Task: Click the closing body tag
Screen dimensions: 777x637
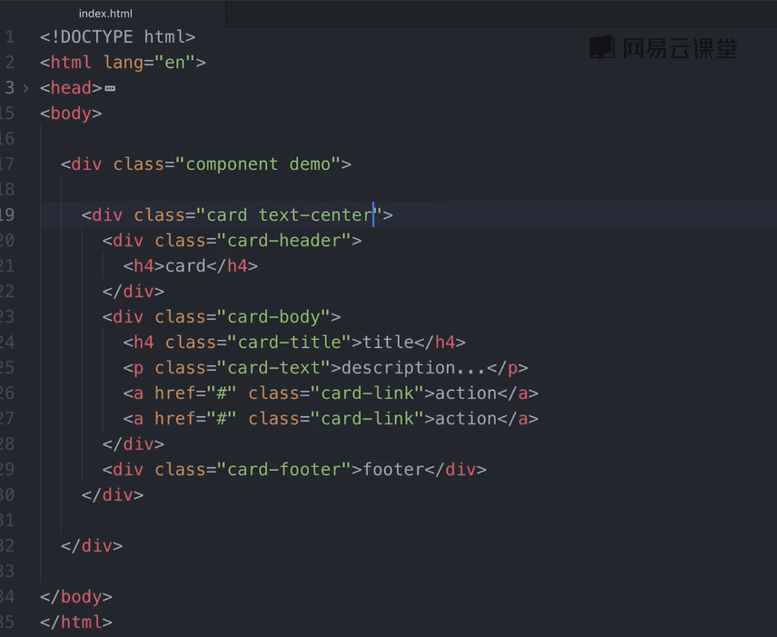Action: [76, 597]
